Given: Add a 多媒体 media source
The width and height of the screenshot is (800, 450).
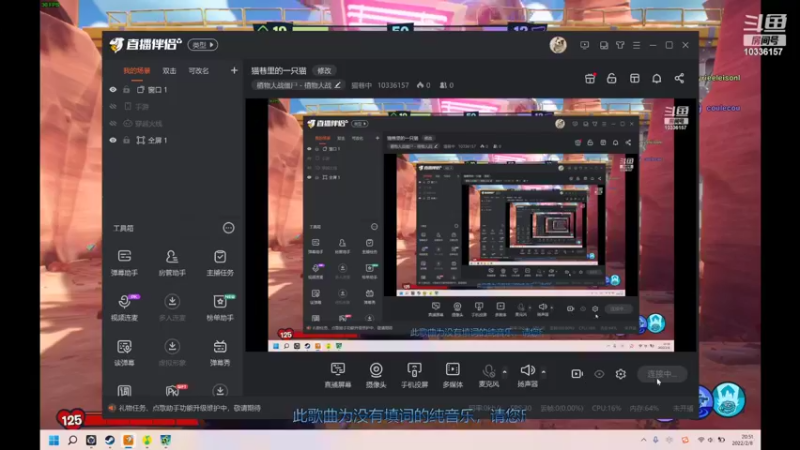Looking at the screenshot, I should 453,375.
